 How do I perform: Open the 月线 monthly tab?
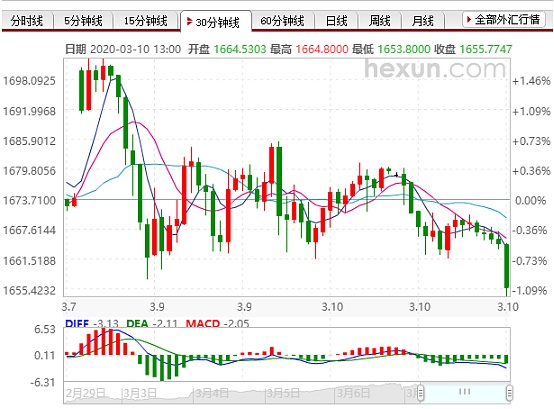423,20
